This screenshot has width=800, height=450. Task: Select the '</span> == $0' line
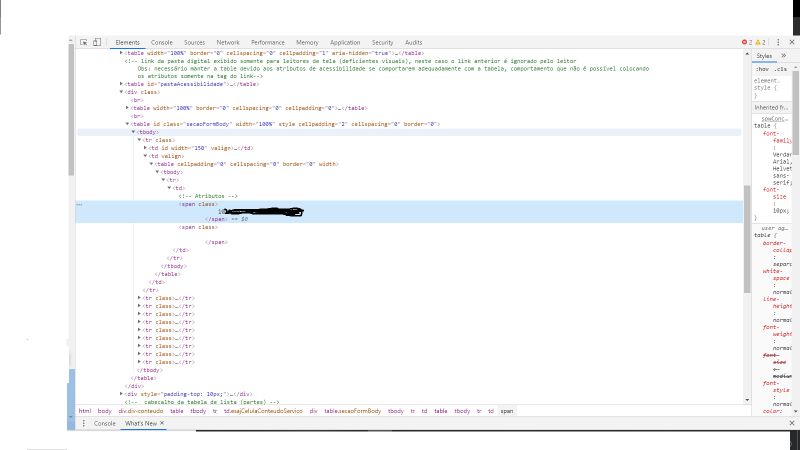(x=227, y=219)
